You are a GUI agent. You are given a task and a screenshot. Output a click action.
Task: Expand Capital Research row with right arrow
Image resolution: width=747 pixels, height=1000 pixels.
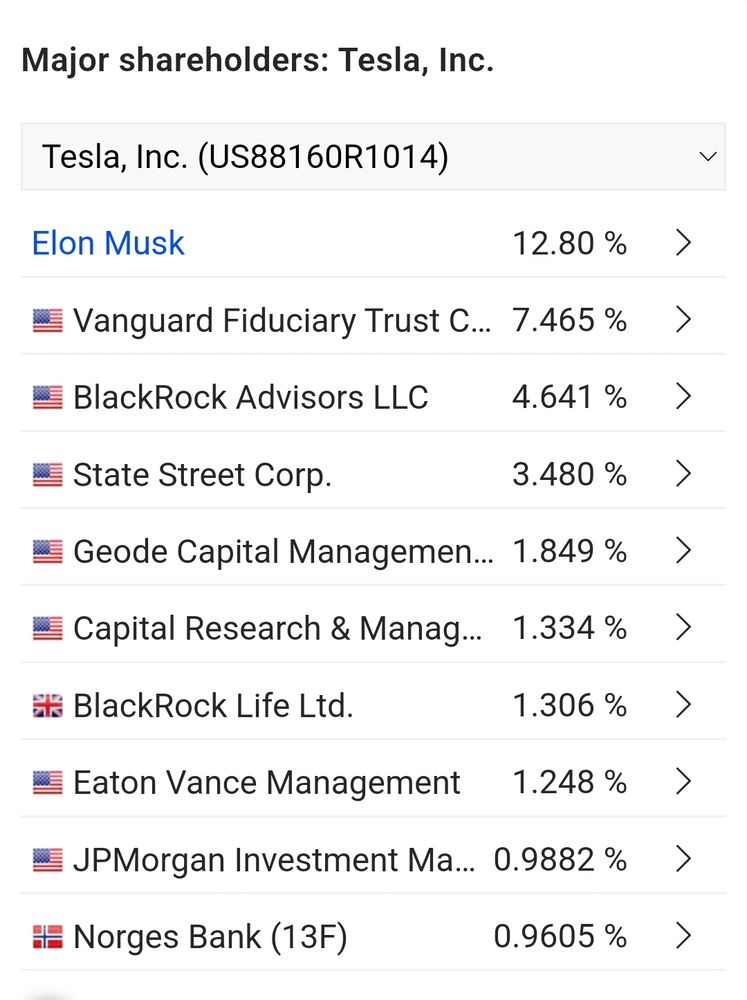click(x=683, y=628)
